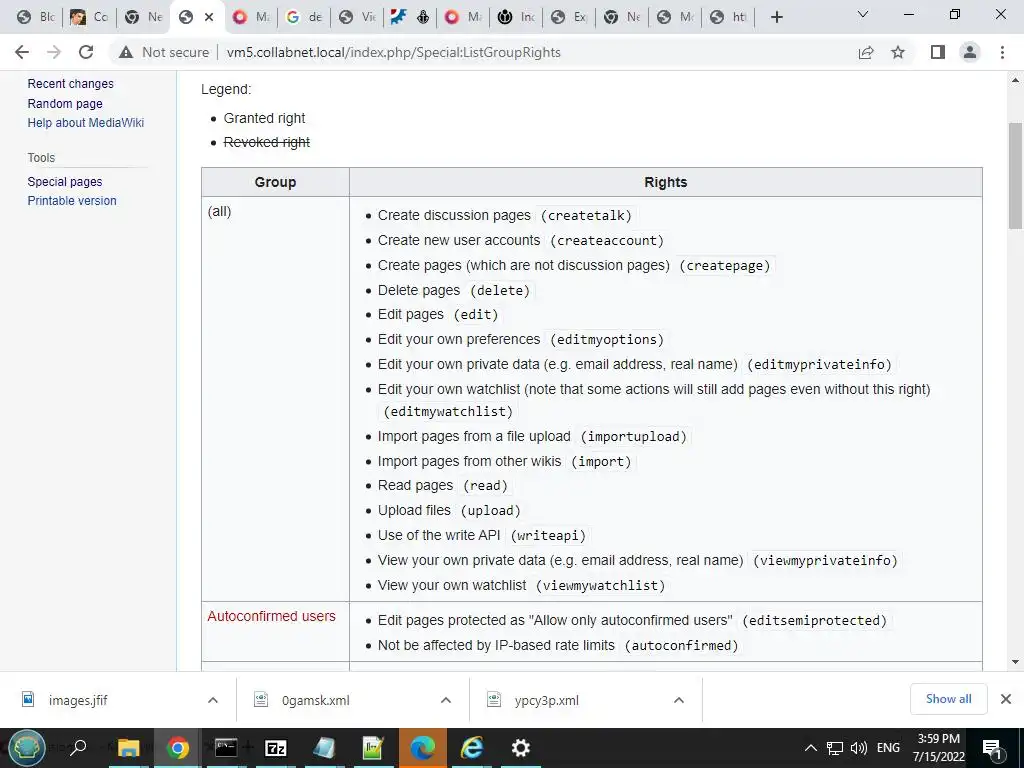Image resolution: width=1024 pixels, height=768 pixels.
Task: Click the page vertical scrollbar thumb
Action: click(1015, 175)
